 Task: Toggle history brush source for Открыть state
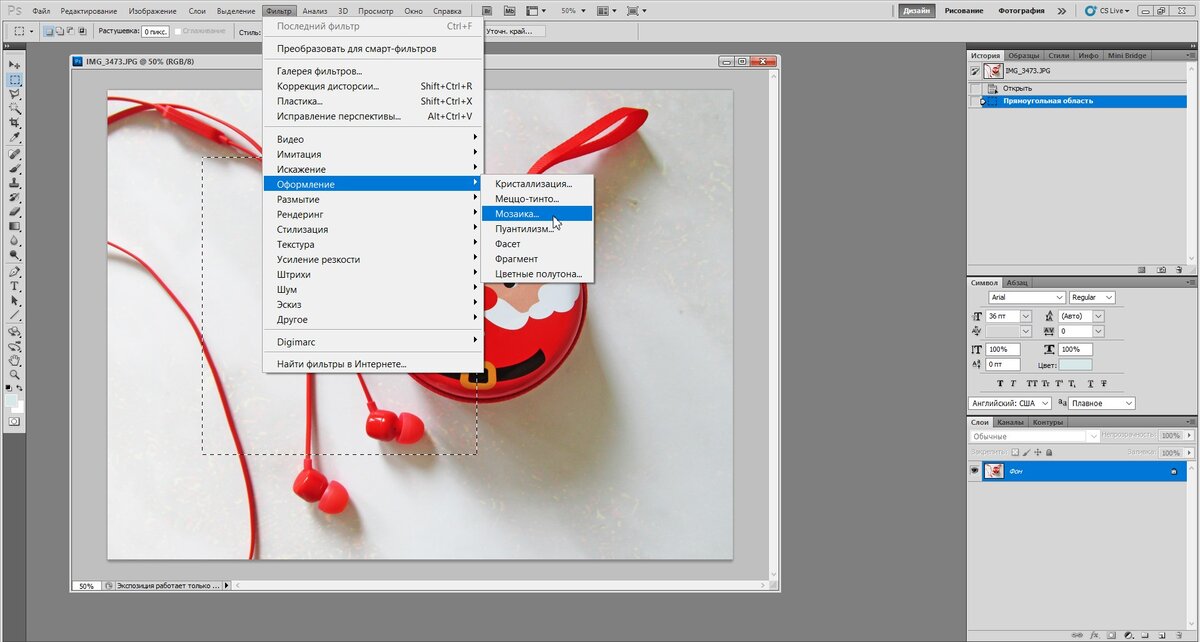[976, 88]
